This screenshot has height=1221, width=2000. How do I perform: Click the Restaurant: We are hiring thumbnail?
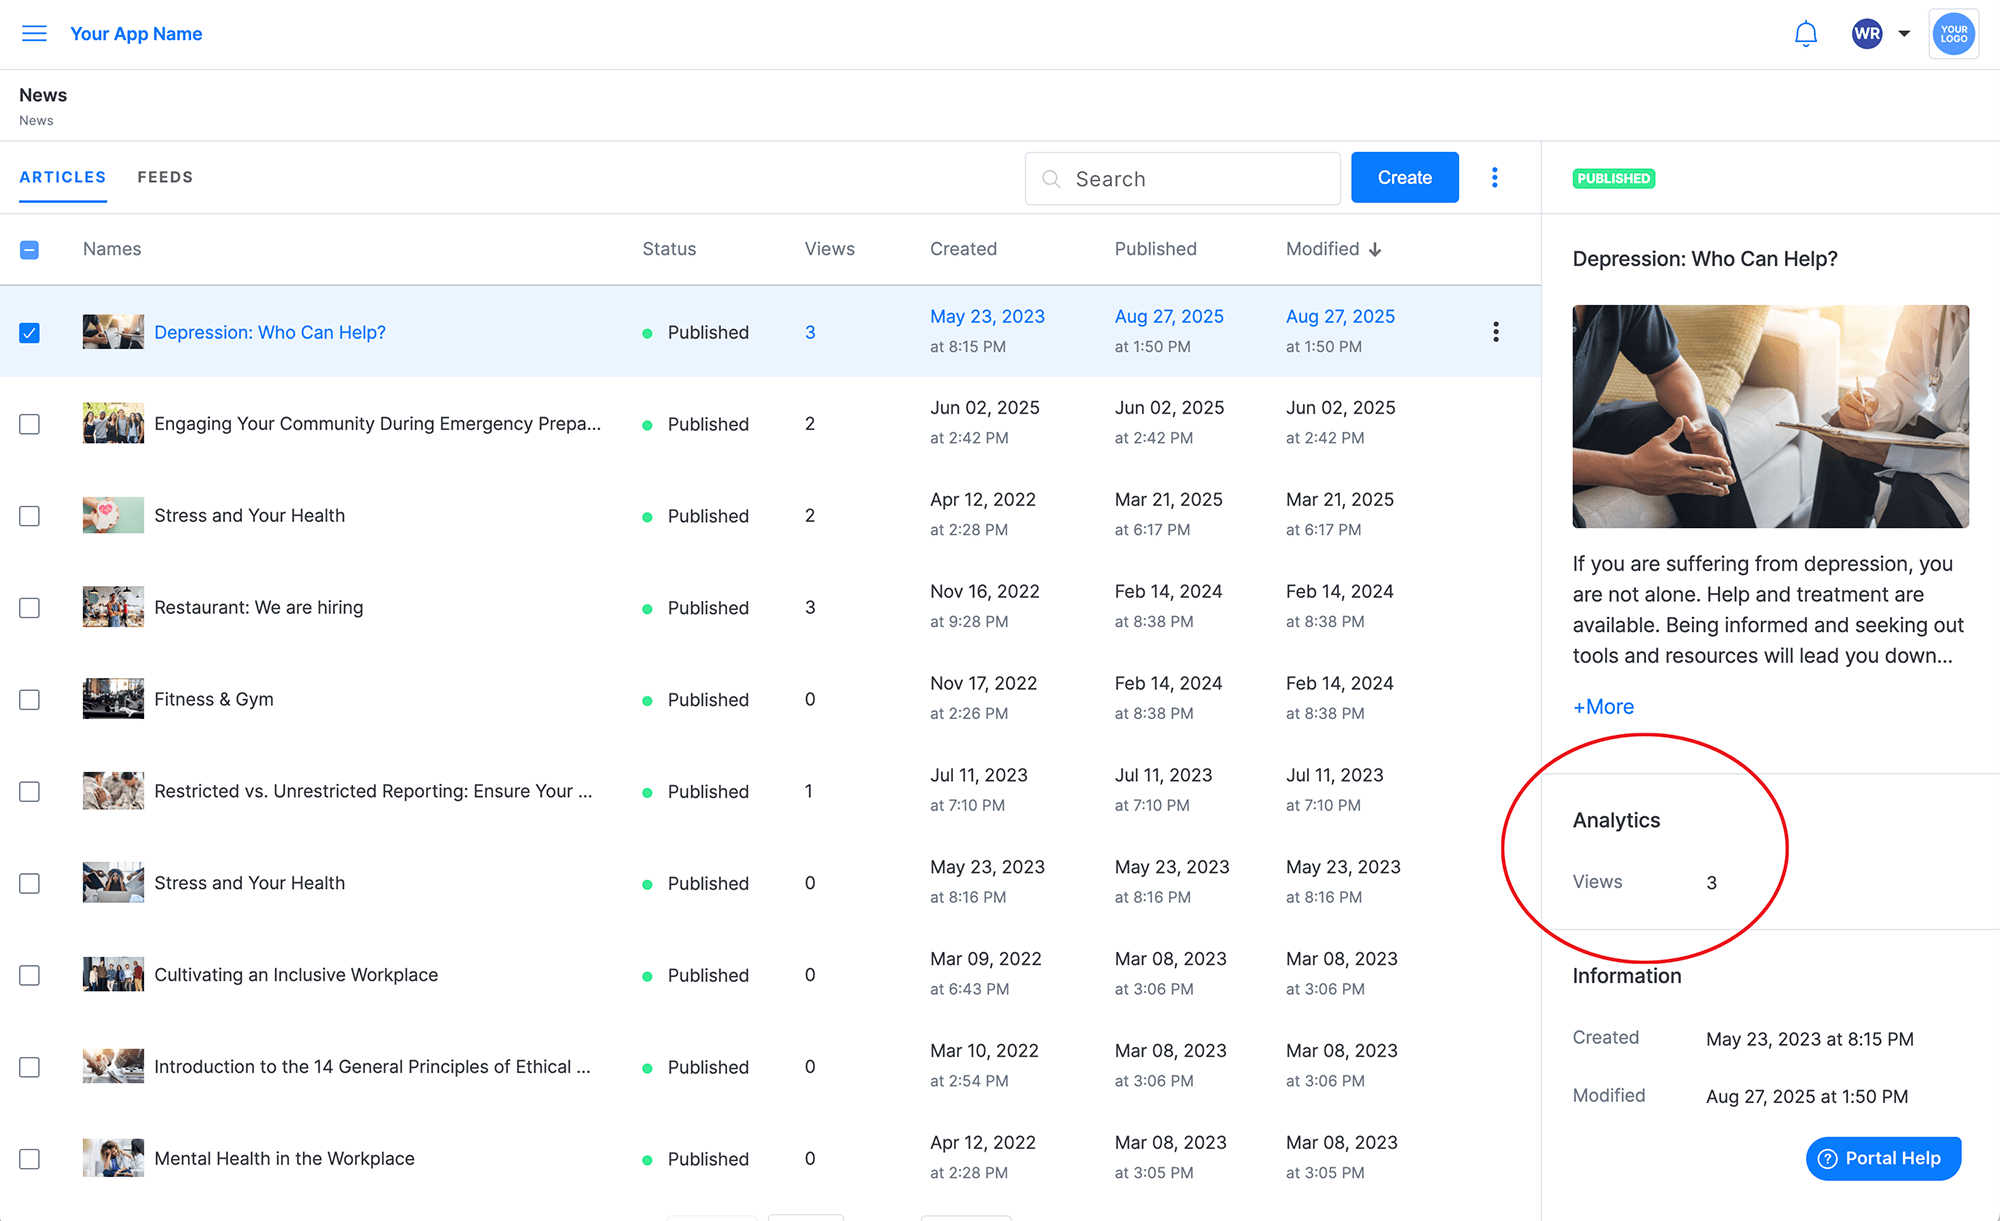113,607
